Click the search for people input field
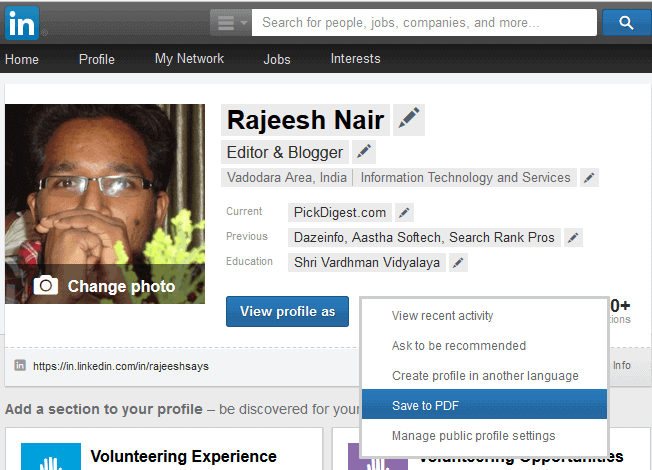 coord(424,22)
